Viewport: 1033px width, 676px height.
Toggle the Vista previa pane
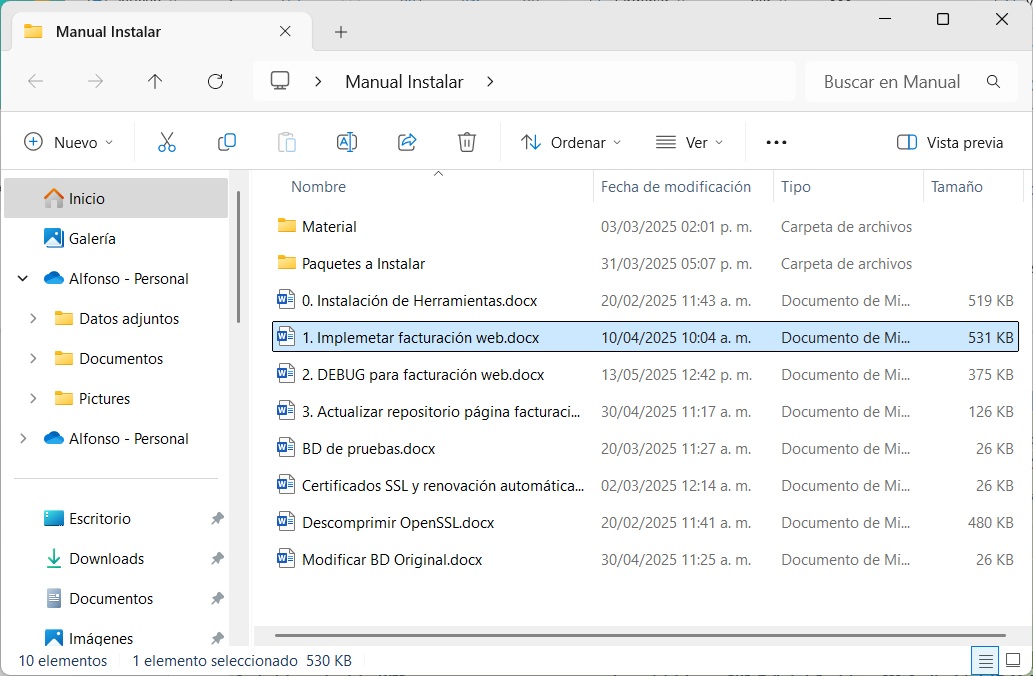click(950, 142)
